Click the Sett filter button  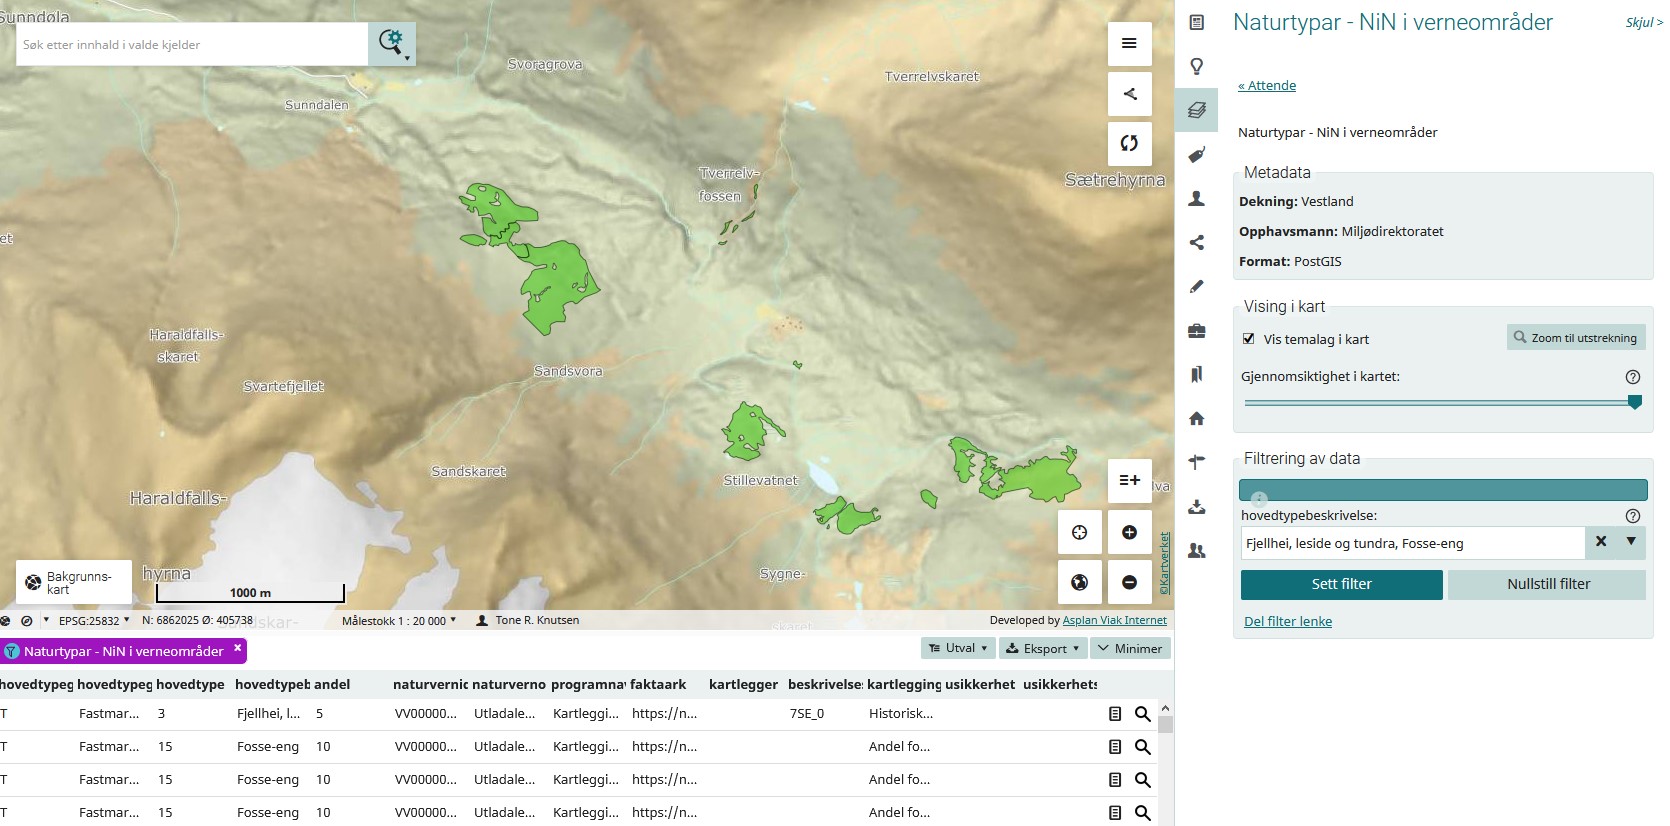pyautogui.click(x=1341, y=584)
